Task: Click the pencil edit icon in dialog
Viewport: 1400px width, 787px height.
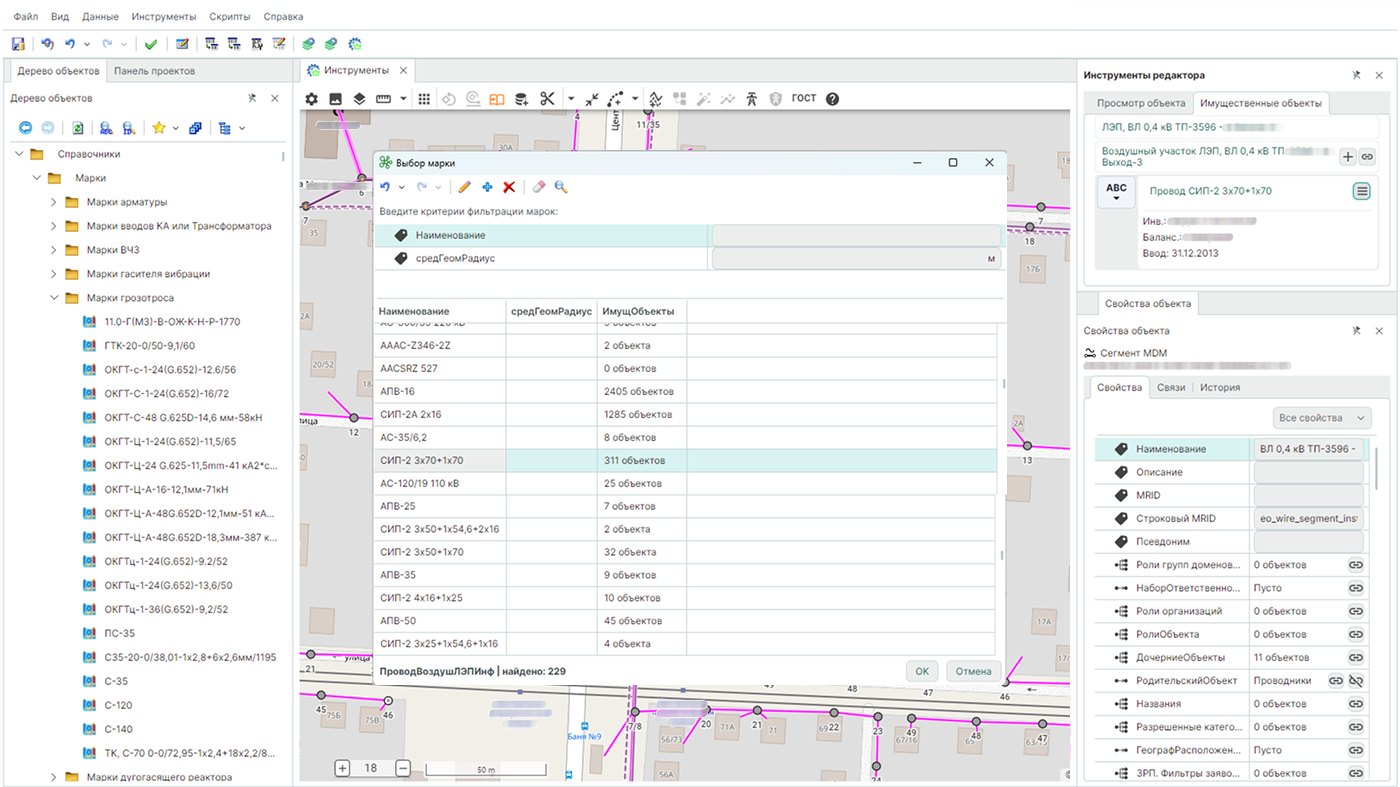Action: coord(465,187)
